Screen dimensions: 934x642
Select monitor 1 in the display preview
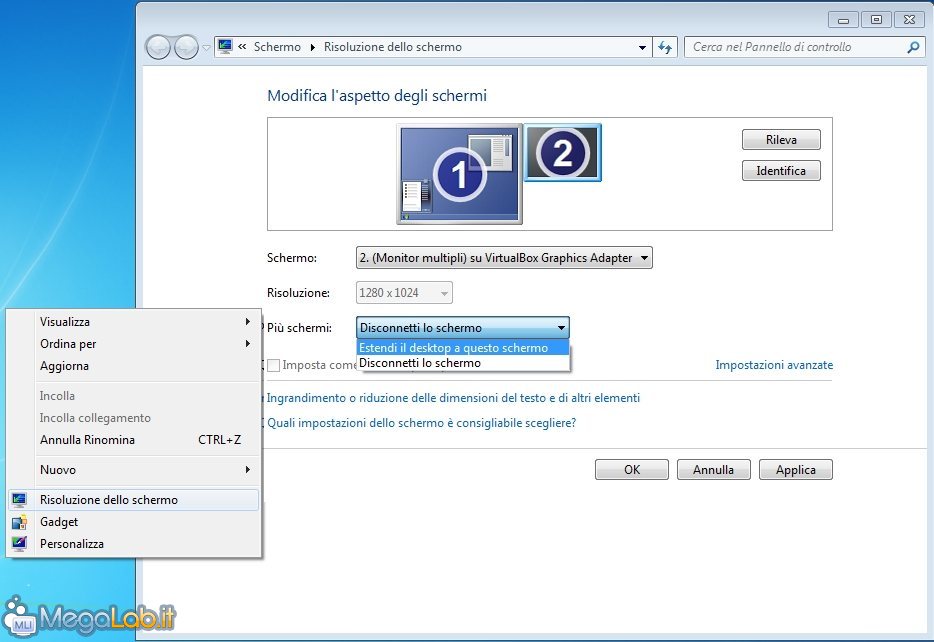(x=459, y=174)
